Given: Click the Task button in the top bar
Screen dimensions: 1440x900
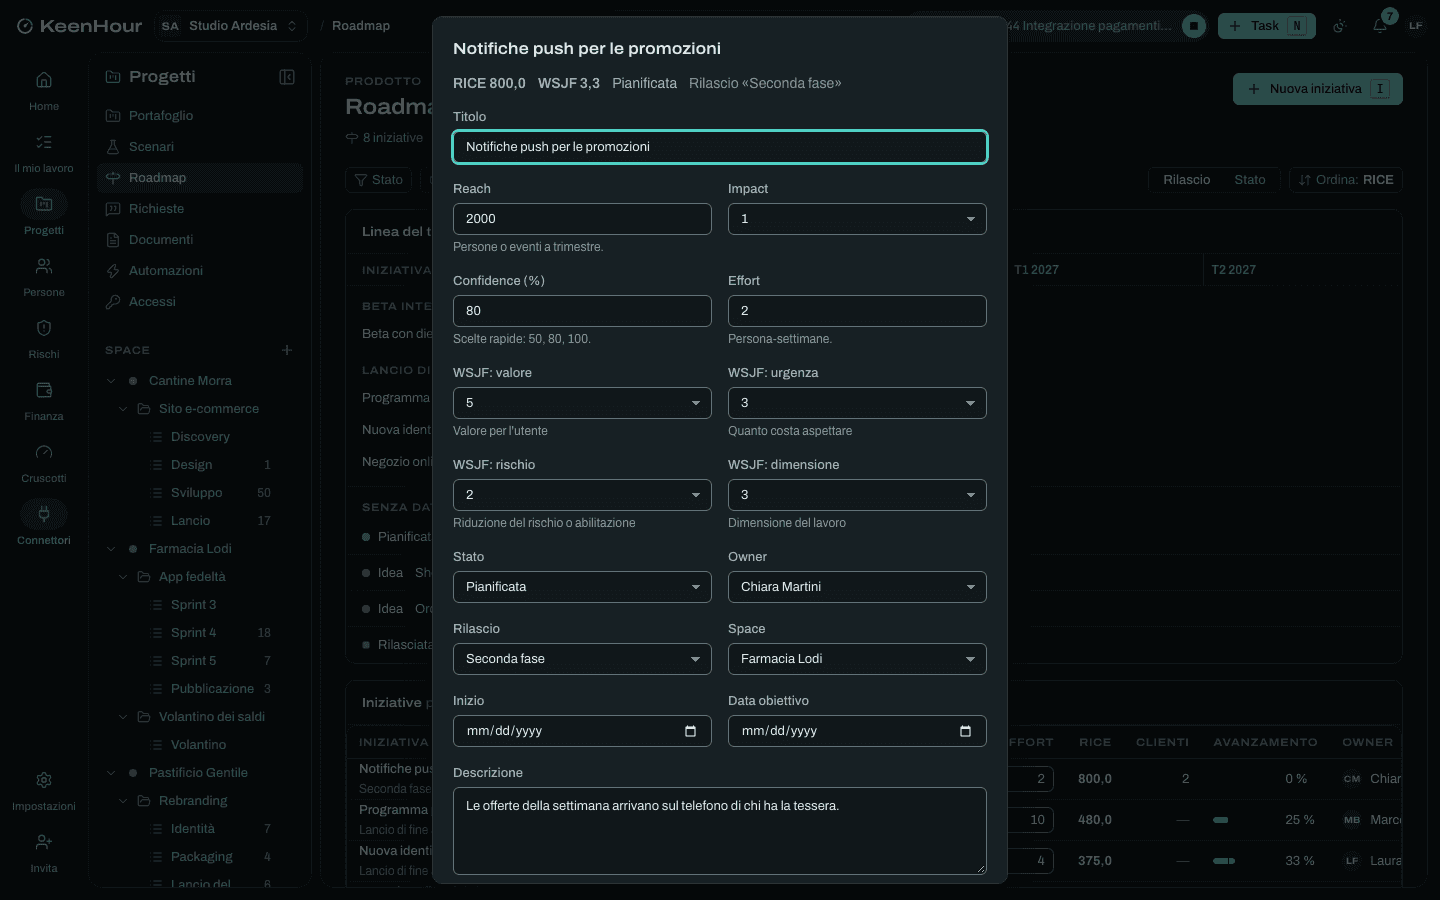Looking at the screenshot, I should tap(1267, 26).
